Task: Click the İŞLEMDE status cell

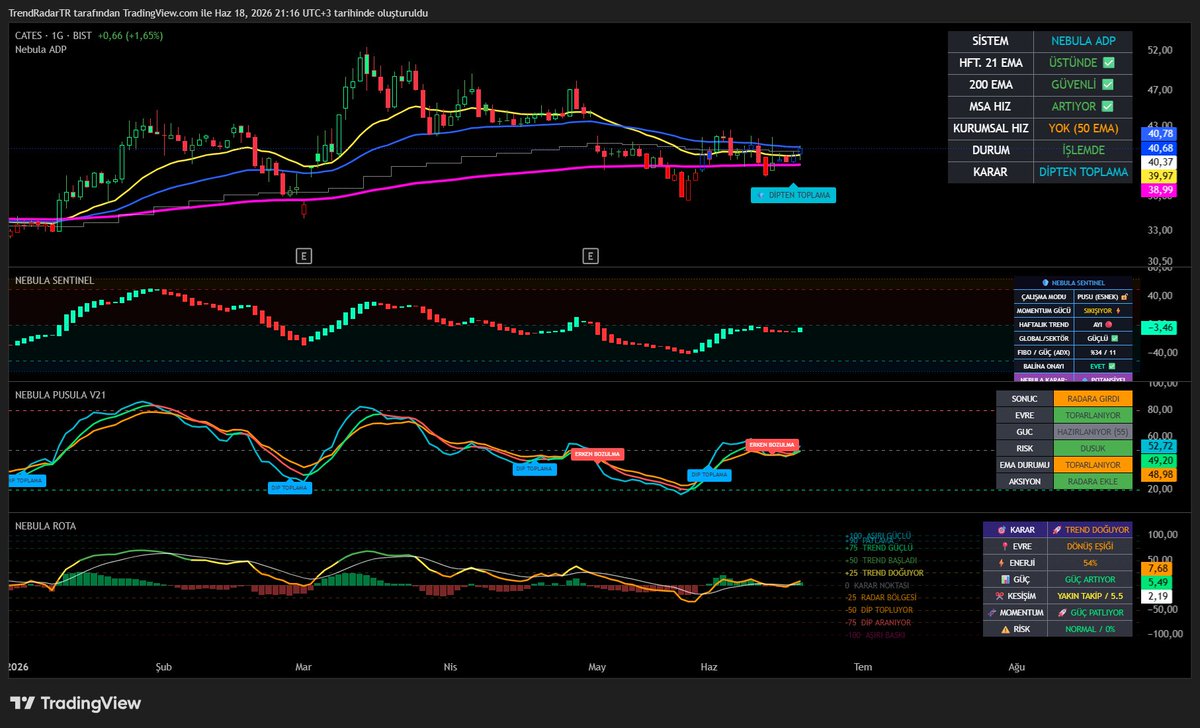Action: [1083, 150]
